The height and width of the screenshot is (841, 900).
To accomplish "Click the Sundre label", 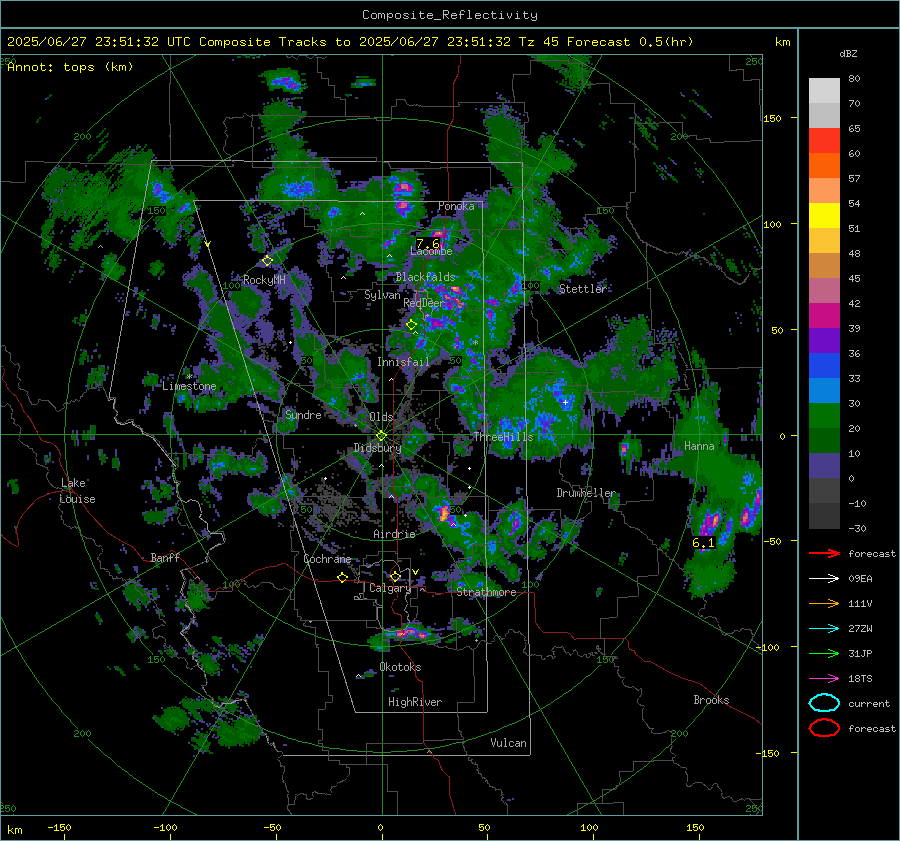I will click(x=303, y=414).
